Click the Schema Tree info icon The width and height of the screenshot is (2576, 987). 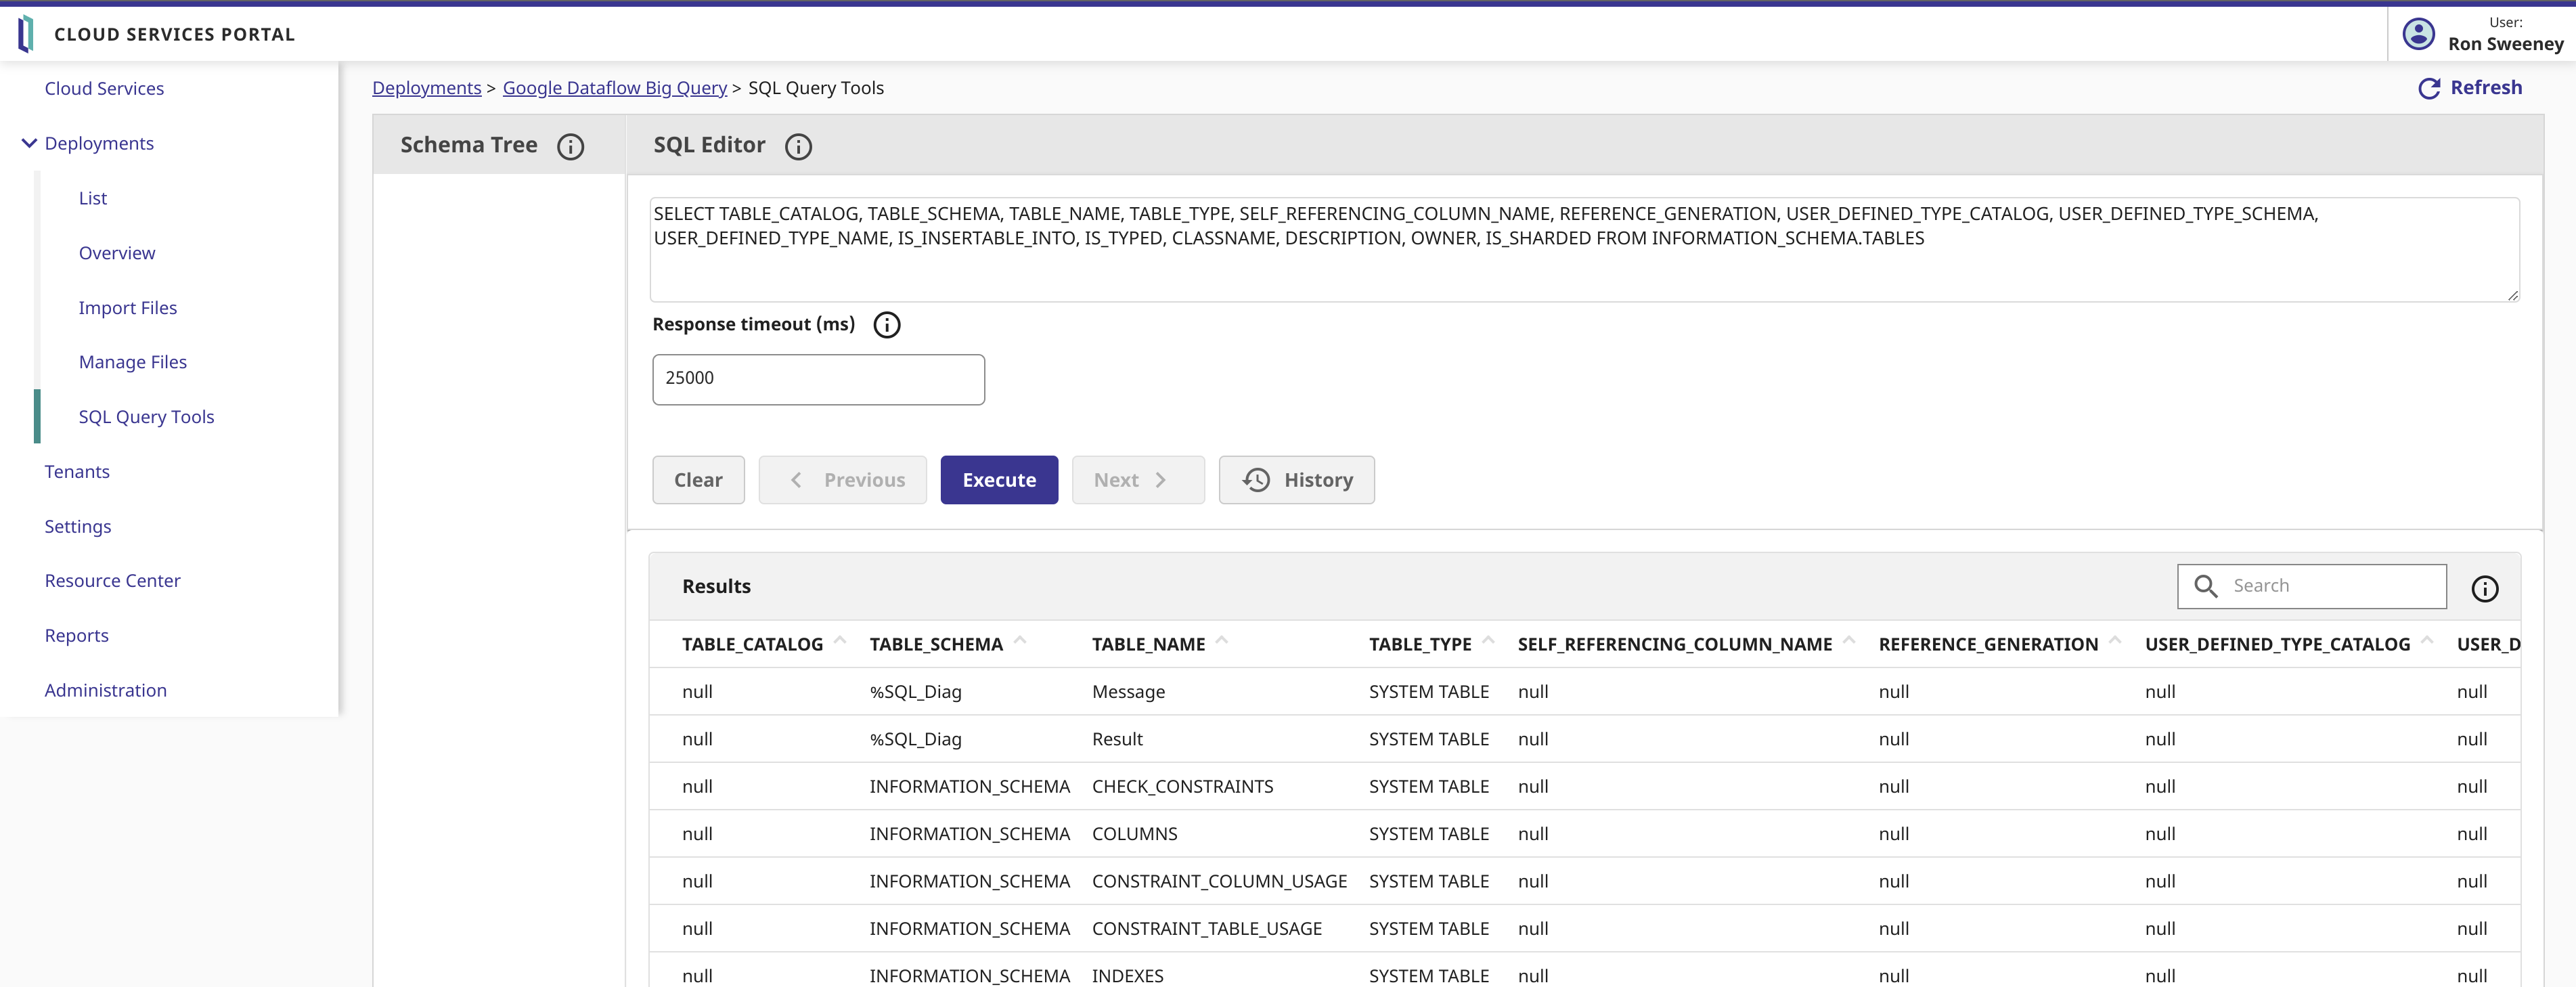(570, 147)
